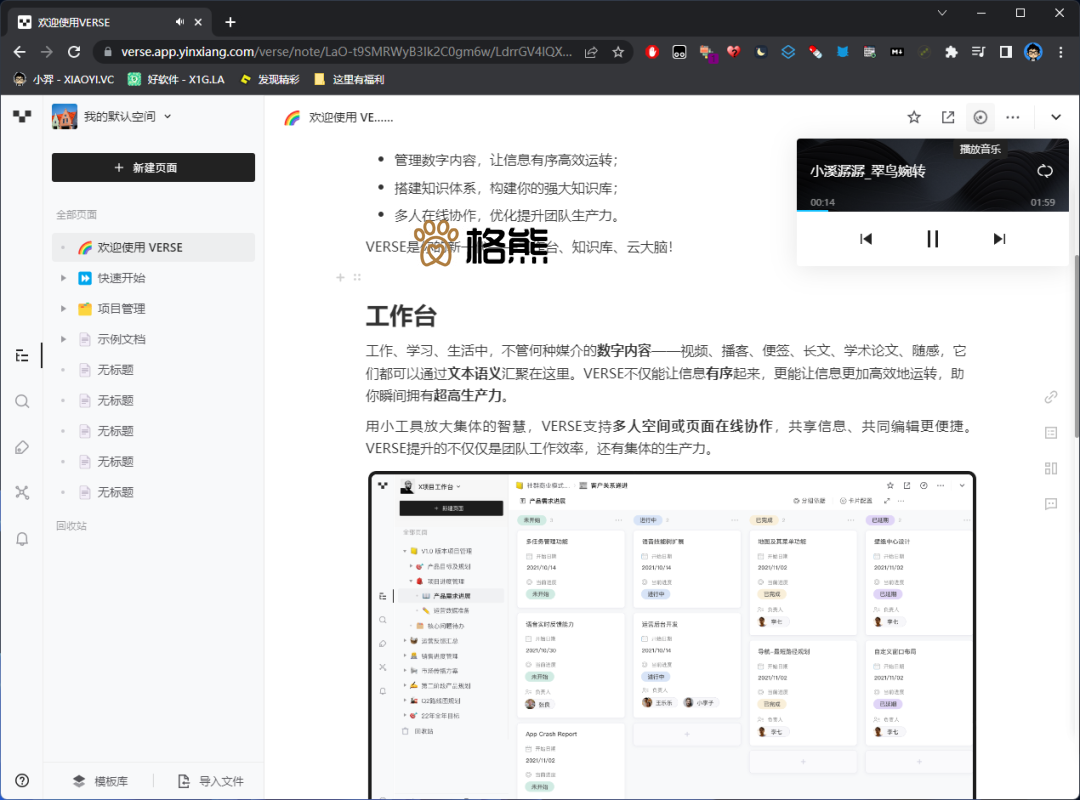
Task: Open the 回收站 recycle bin
Action: click(x=71, y=526)
